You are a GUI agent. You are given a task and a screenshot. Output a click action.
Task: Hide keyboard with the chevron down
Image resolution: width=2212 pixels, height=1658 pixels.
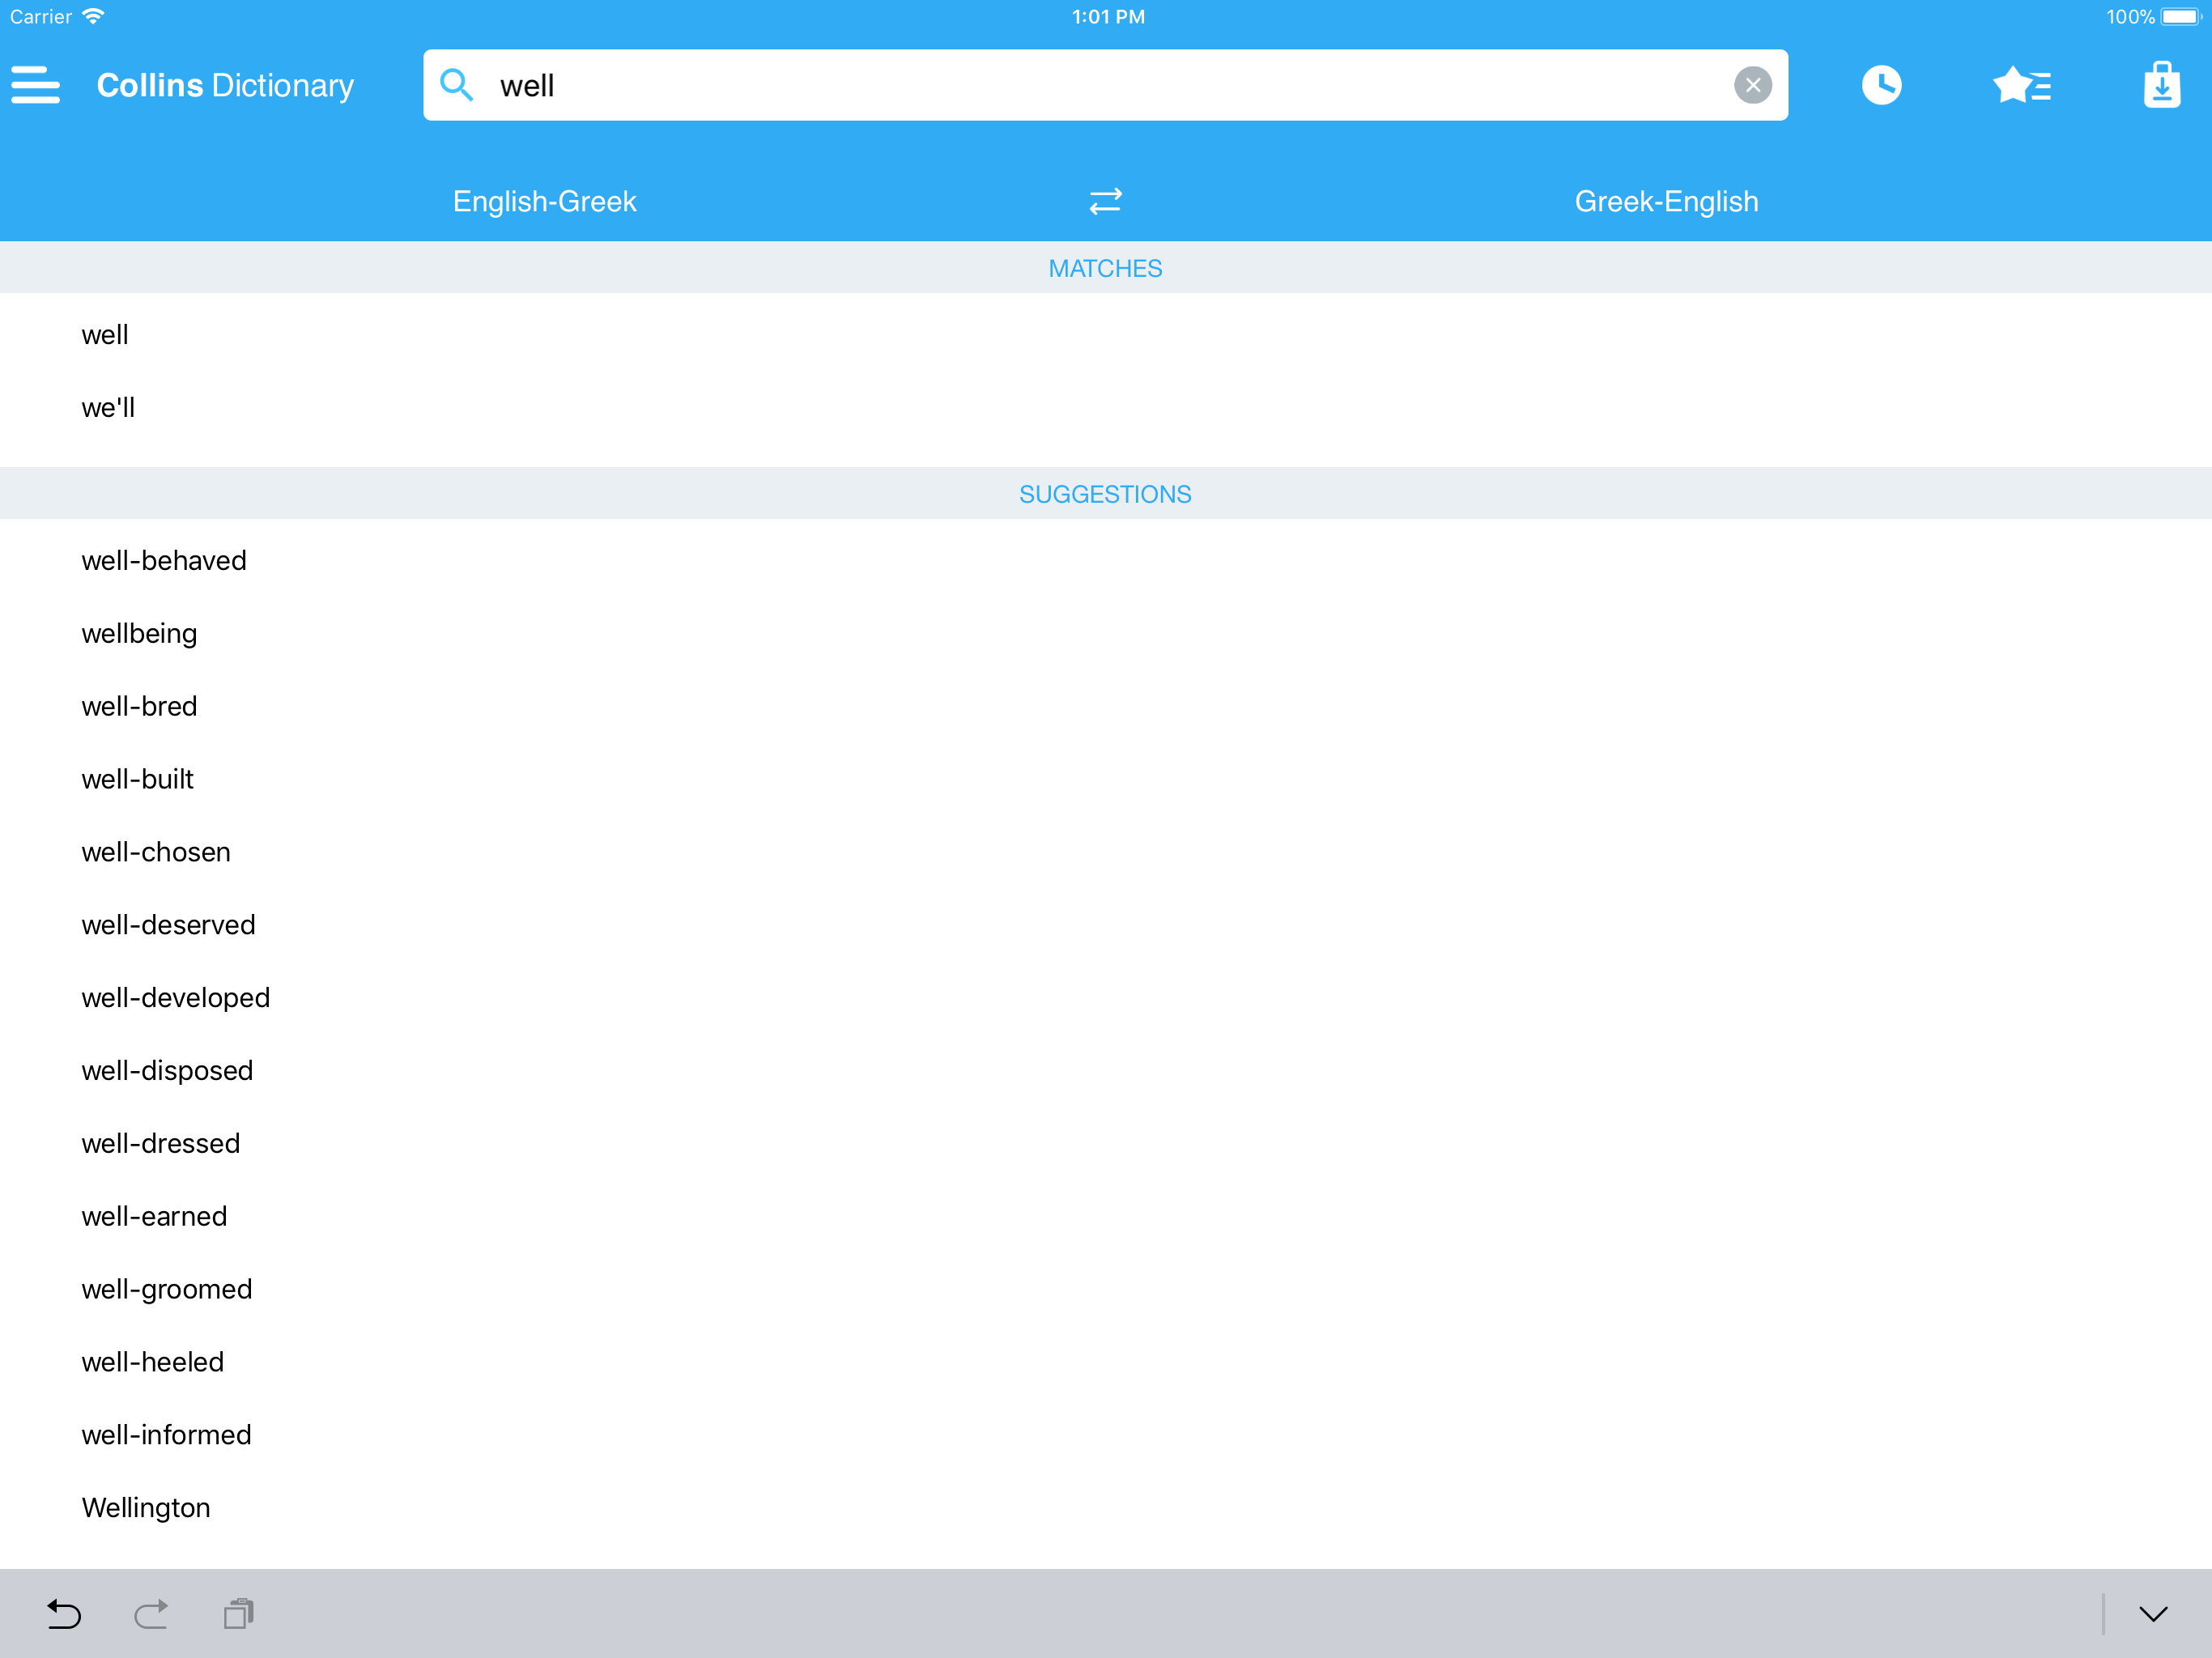pyautogui.click(x=2152, y=1613)
